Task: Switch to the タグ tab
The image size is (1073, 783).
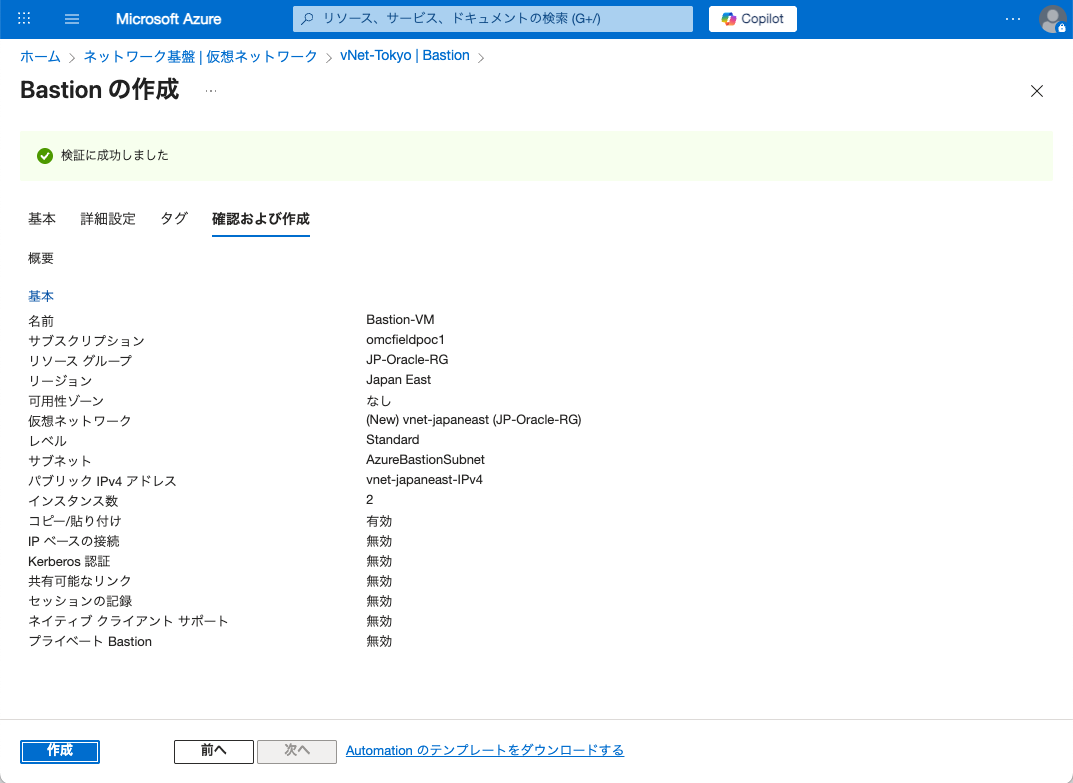Action: 174,219
